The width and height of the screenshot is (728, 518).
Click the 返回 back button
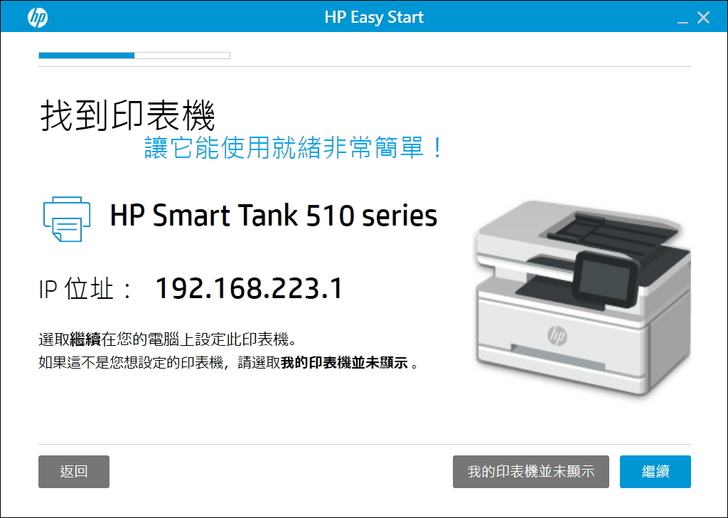point(74,472)
